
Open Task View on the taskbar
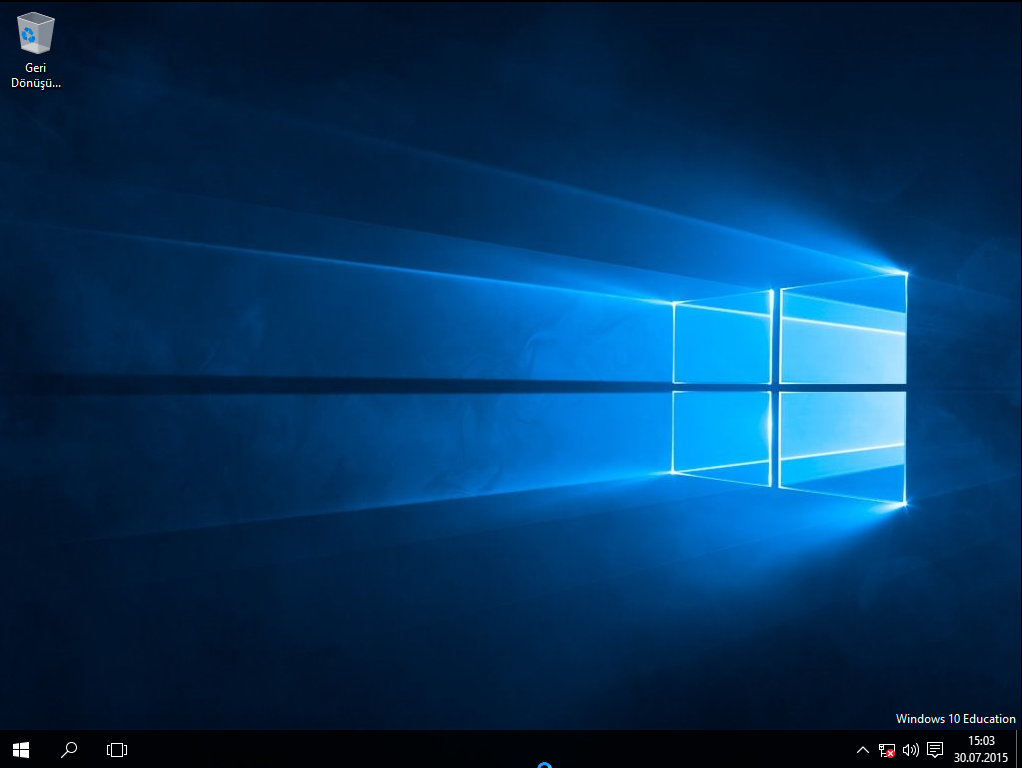pyautogui.click(x=117, y=750)
